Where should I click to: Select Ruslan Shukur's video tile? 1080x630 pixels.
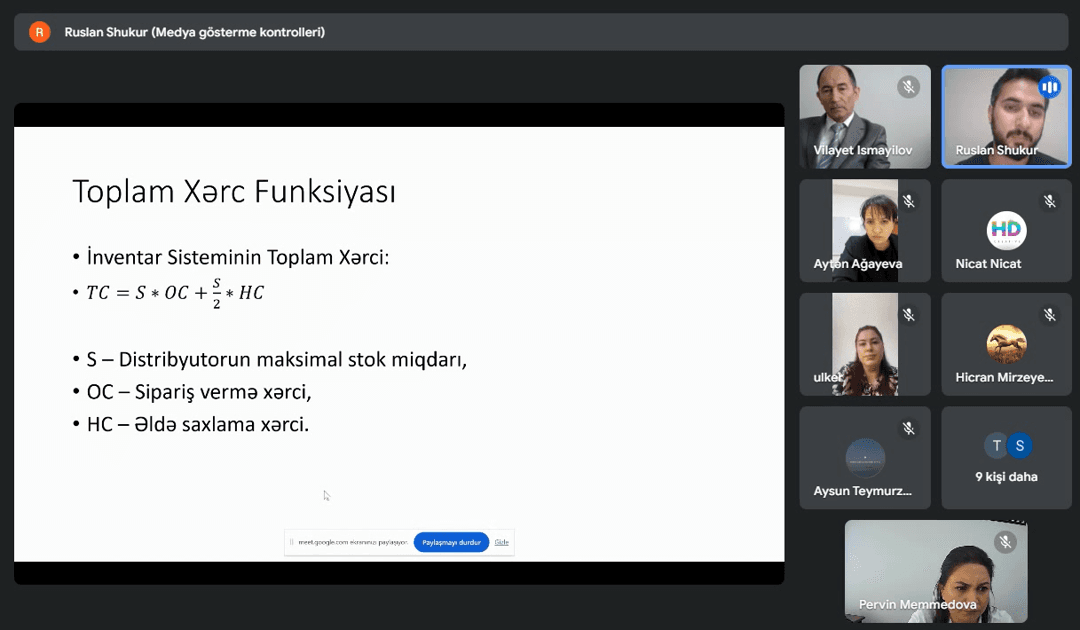(1006, 116)
